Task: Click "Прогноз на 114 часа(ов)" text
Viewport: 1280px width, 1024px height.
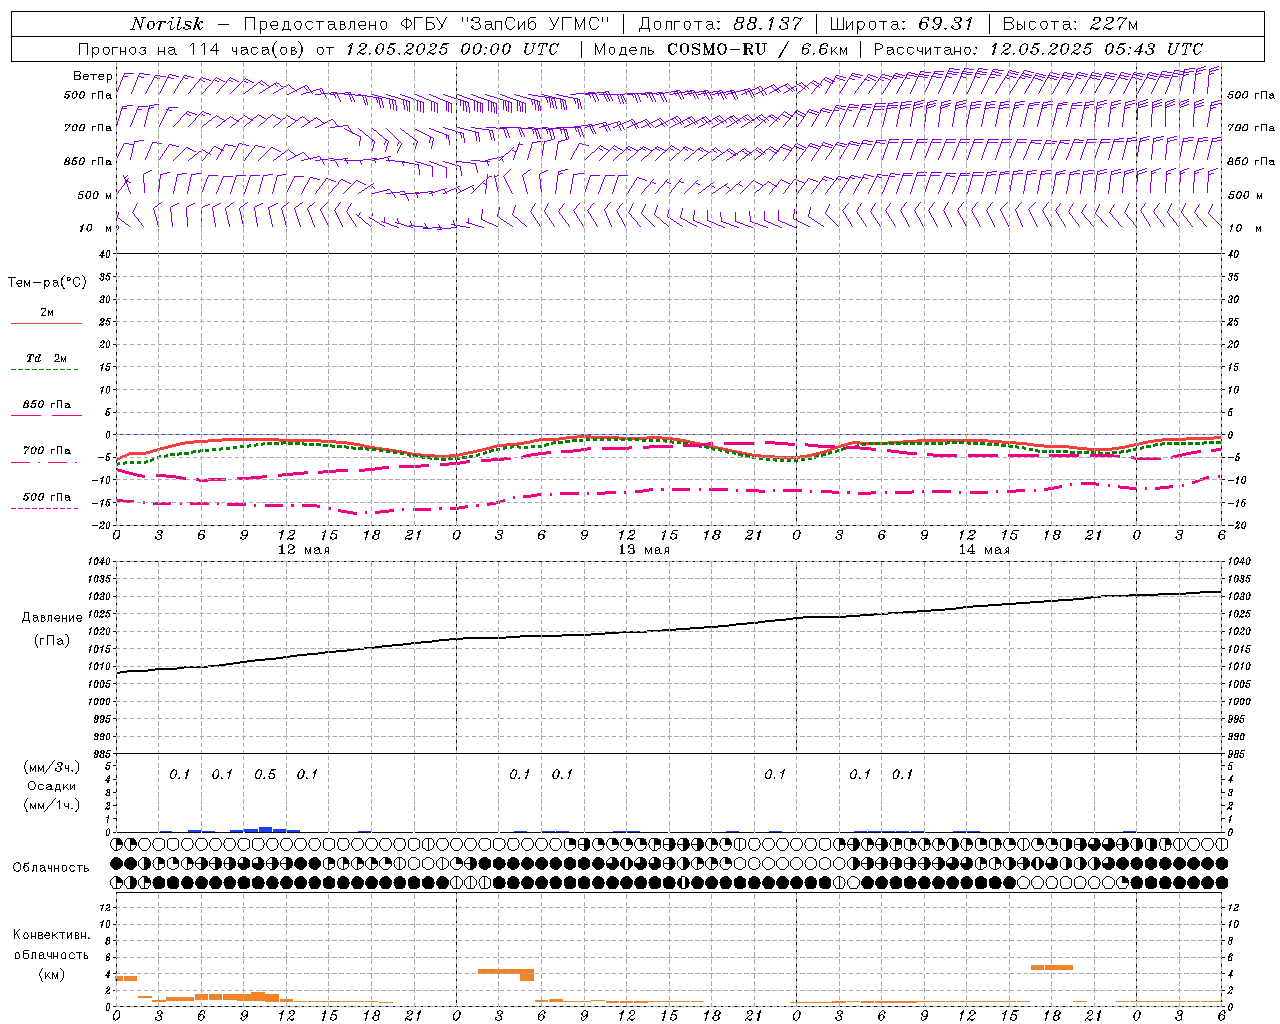Action: 192,49
